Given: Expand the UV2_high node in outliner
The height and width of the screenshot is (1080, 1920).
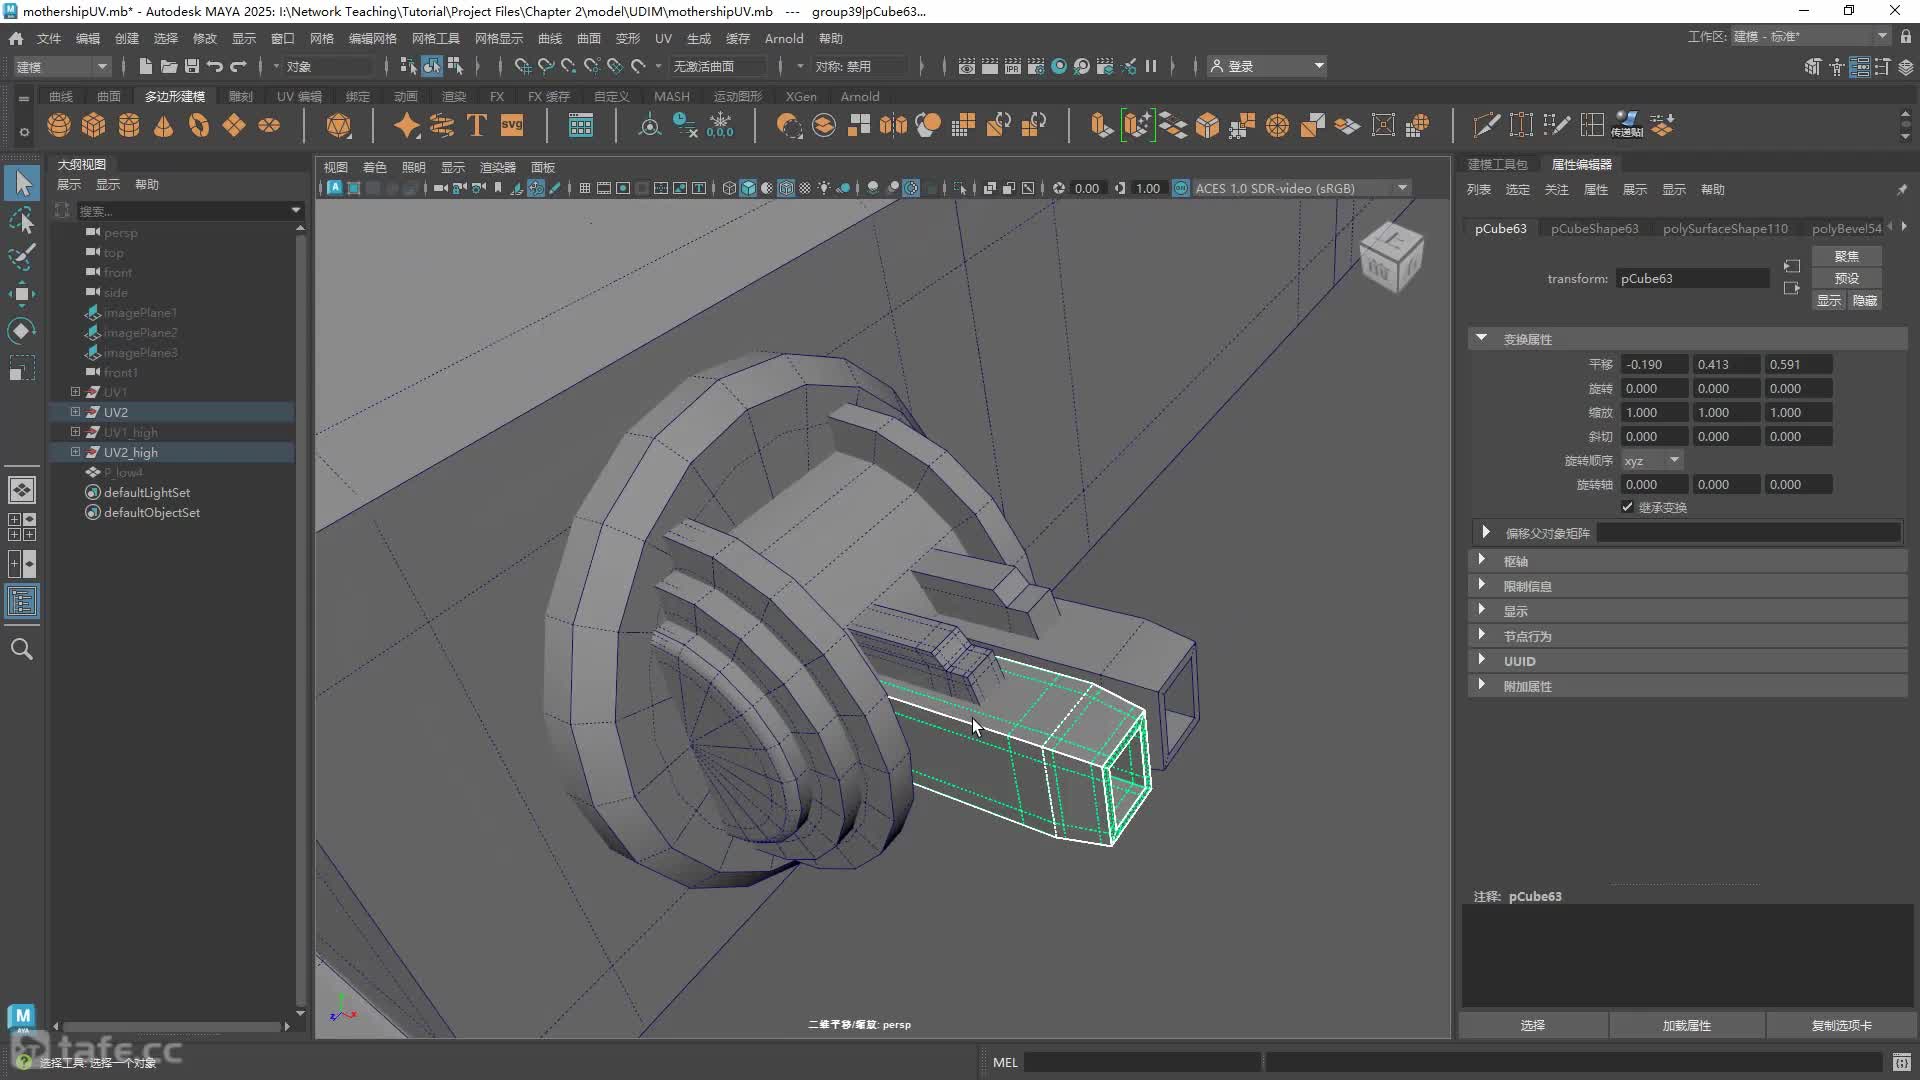Looking at the screenshot, I should (75, 452).
